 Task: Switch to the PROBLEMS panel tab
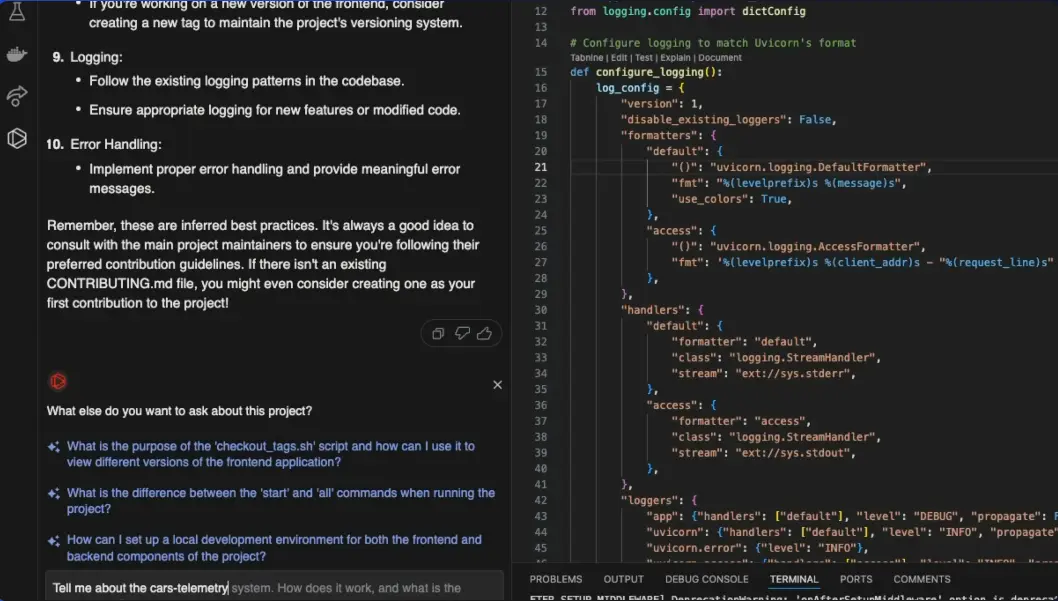coord(555,579)
